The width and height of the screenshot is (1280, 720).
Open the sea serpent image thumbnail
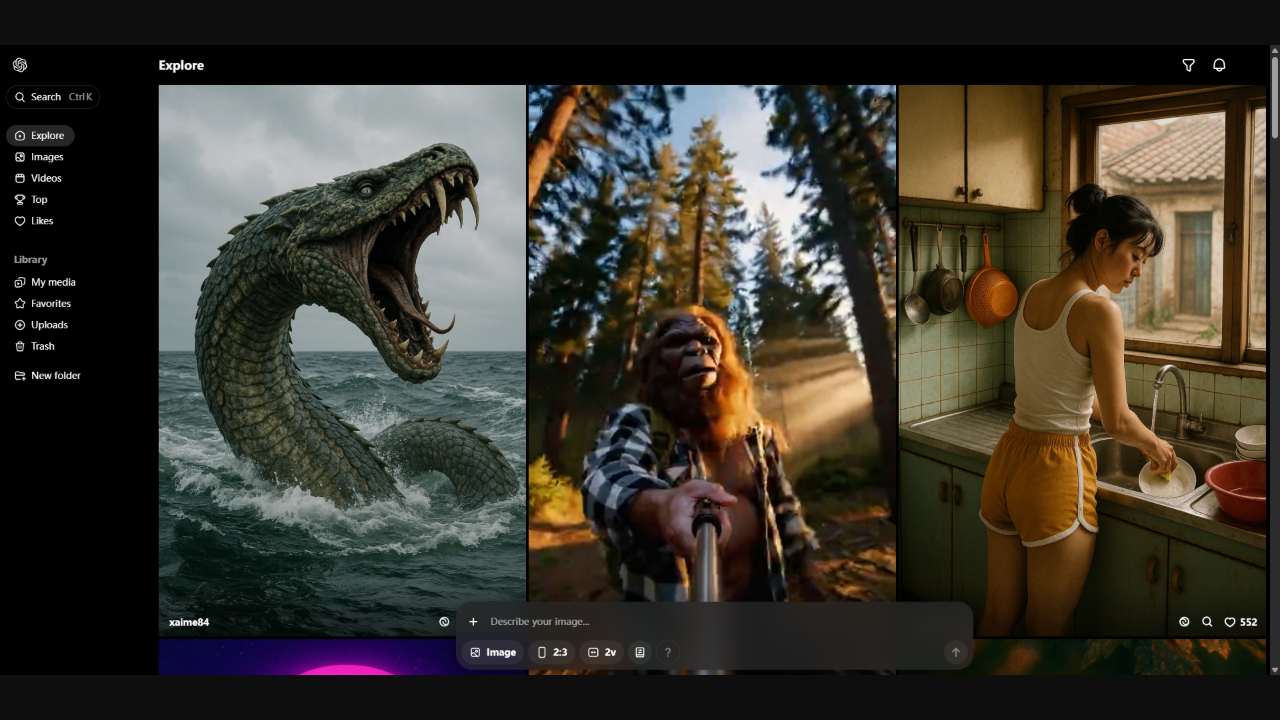(x=342, y=340)
